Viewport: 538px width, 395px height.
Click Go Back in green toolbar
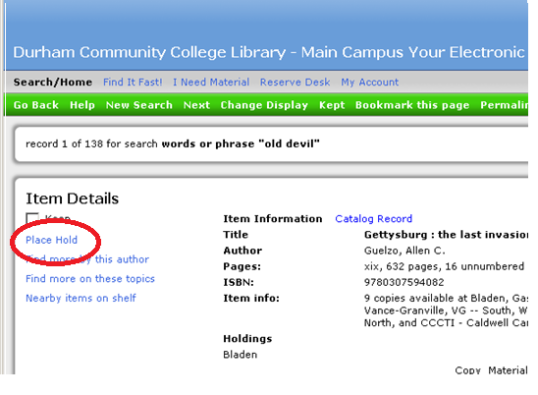36,105
